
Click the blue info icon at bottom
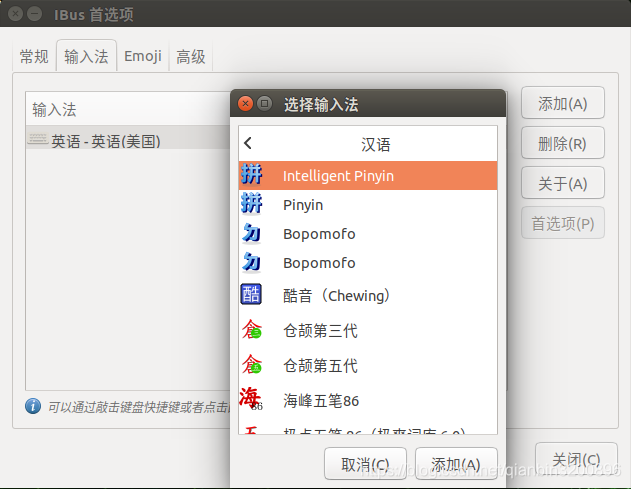click(x=33, y=406)
